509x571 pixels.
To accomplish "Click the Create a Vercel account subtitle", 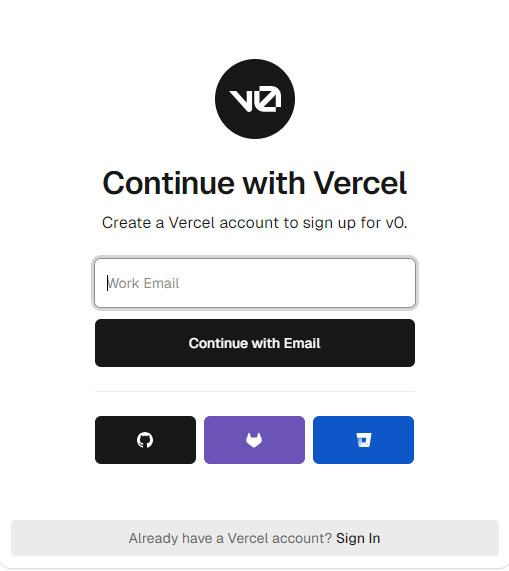I will point(254,223).
